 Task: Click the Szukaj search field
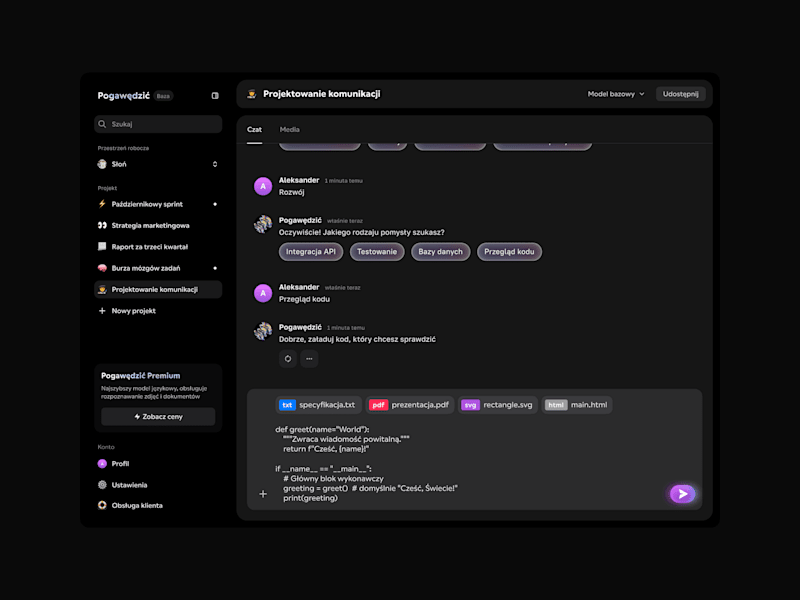[x=158, y=124]
